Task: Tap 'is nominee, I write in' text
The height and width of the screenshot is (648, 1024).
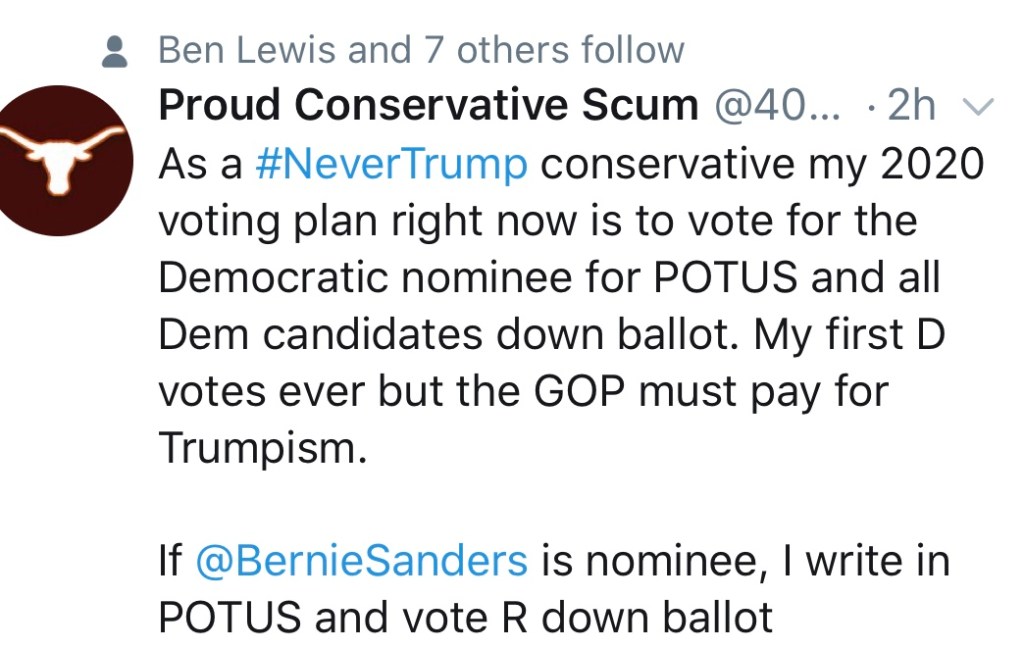Action: 746,561
